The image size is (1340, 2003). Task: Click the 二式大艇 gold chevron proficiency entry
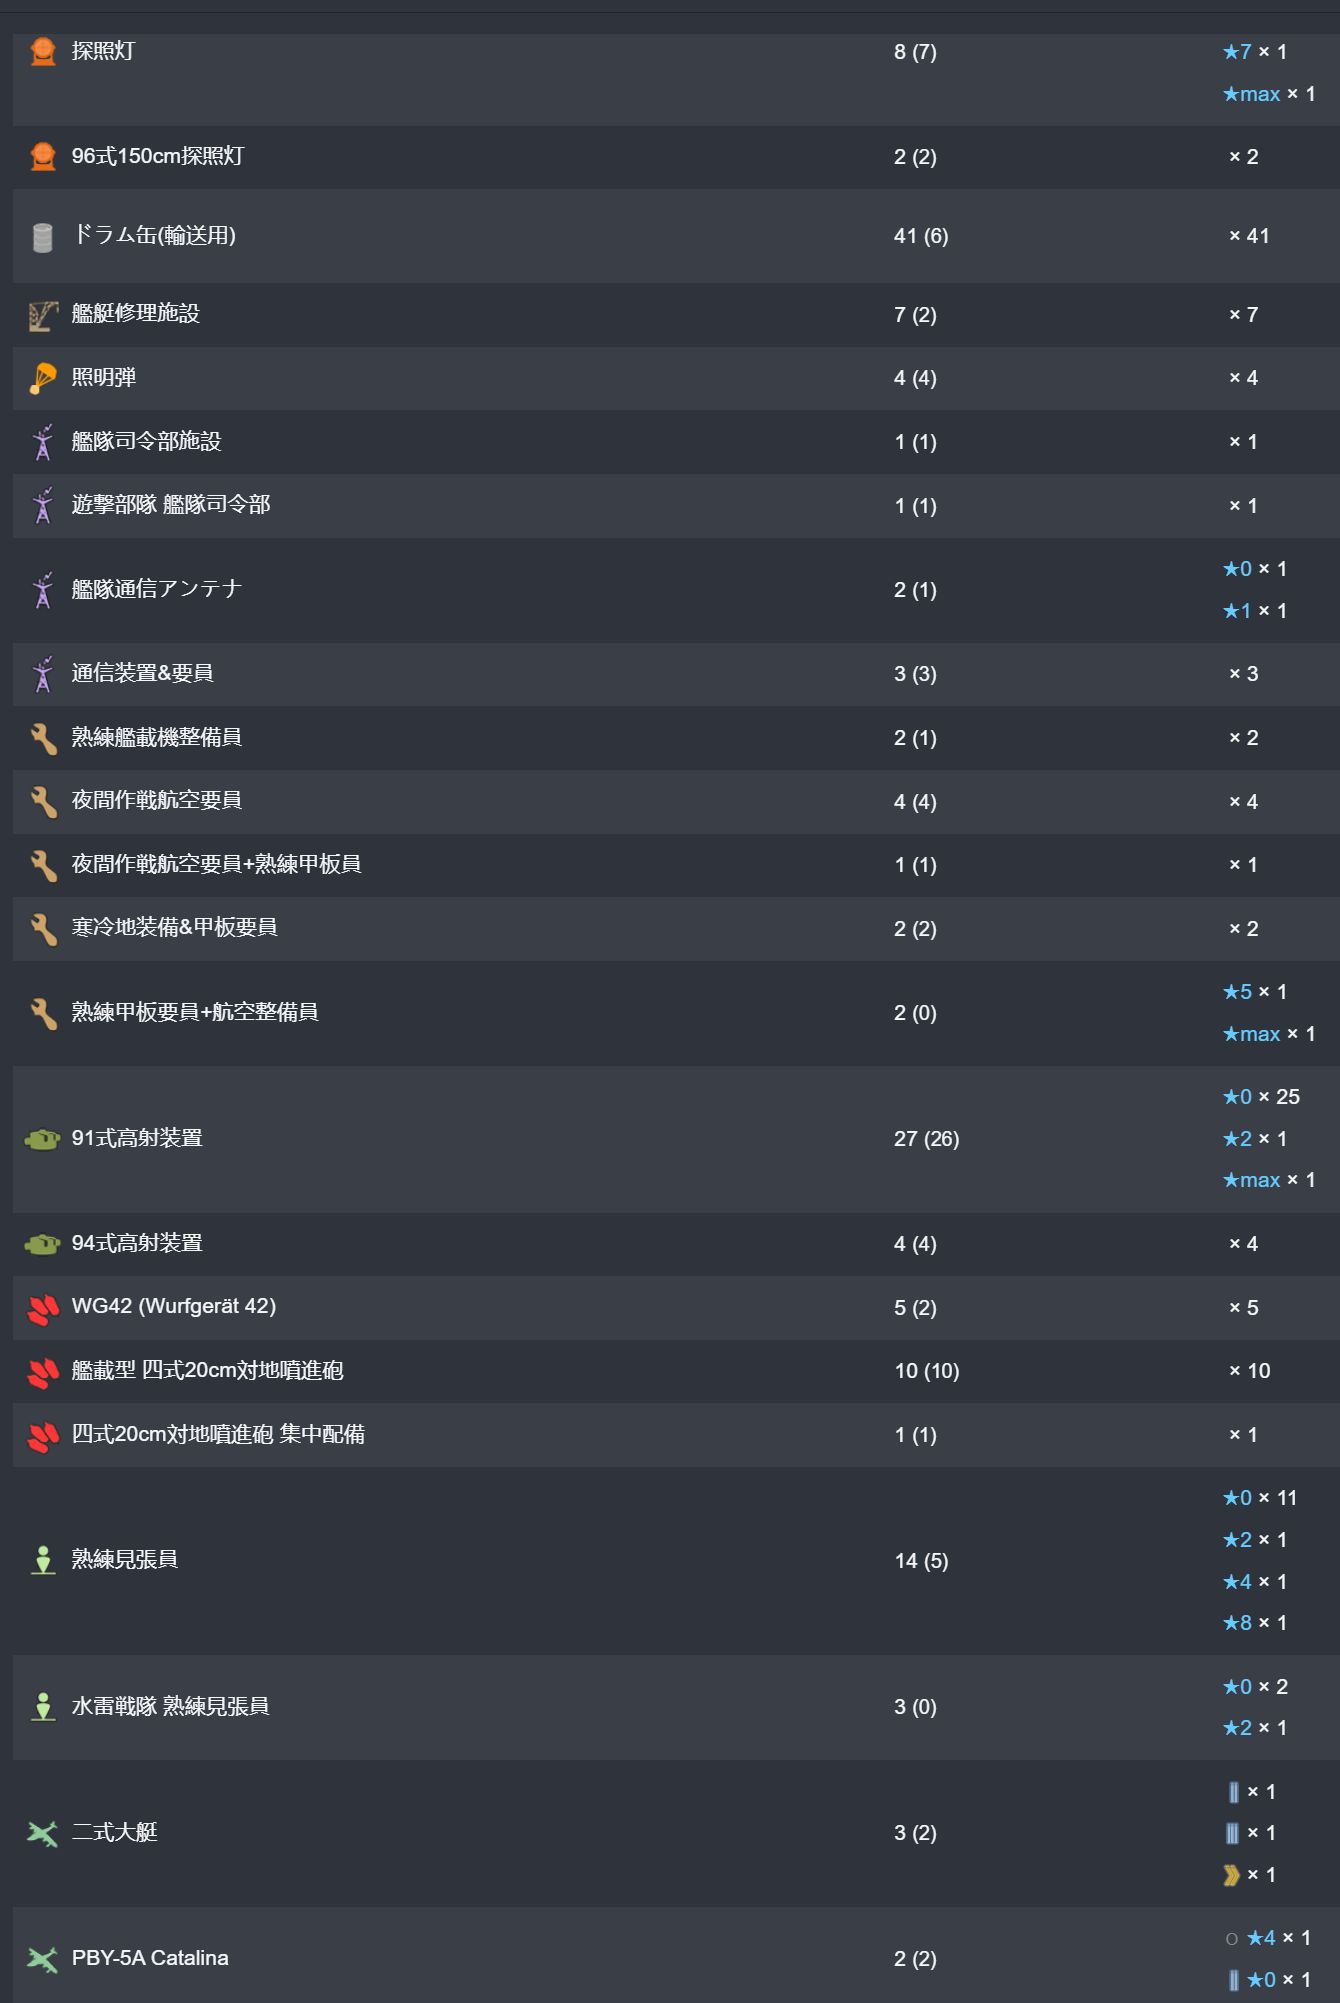pyautogui.click(x=1249, y=1875)
